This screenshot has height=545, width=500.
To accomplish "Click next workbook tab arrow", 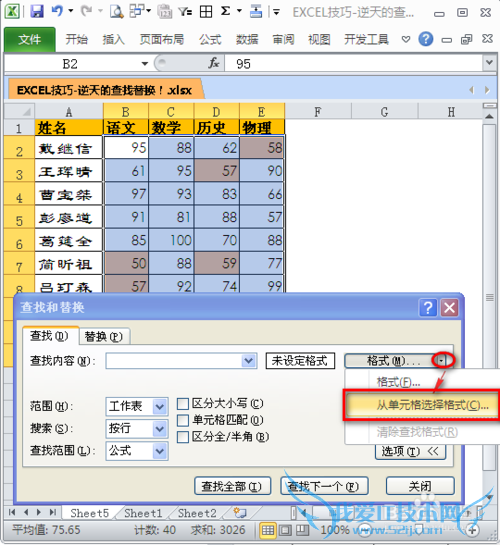I will point(487,90).
